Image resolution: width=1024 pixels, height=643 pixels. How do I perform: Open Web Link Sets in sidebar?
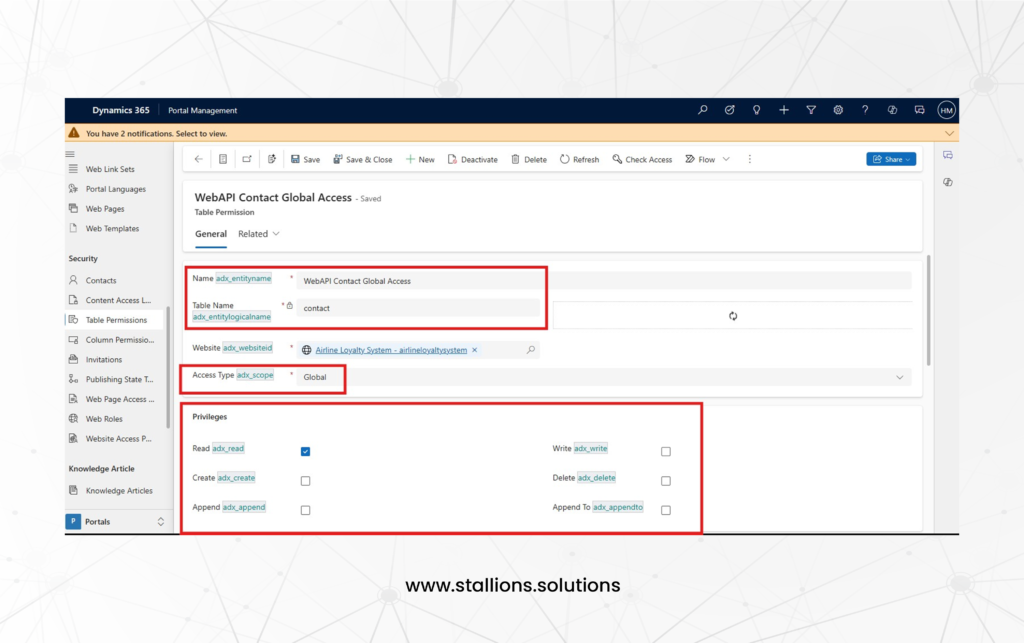click(x=110, y=169)
